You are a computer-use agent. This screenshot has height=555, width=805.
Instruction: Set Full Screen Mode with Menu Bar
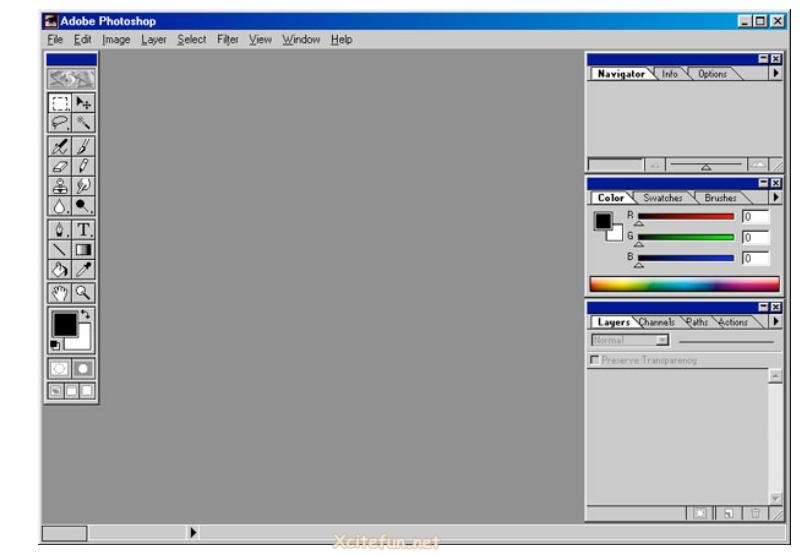click(x=71, y=391)
